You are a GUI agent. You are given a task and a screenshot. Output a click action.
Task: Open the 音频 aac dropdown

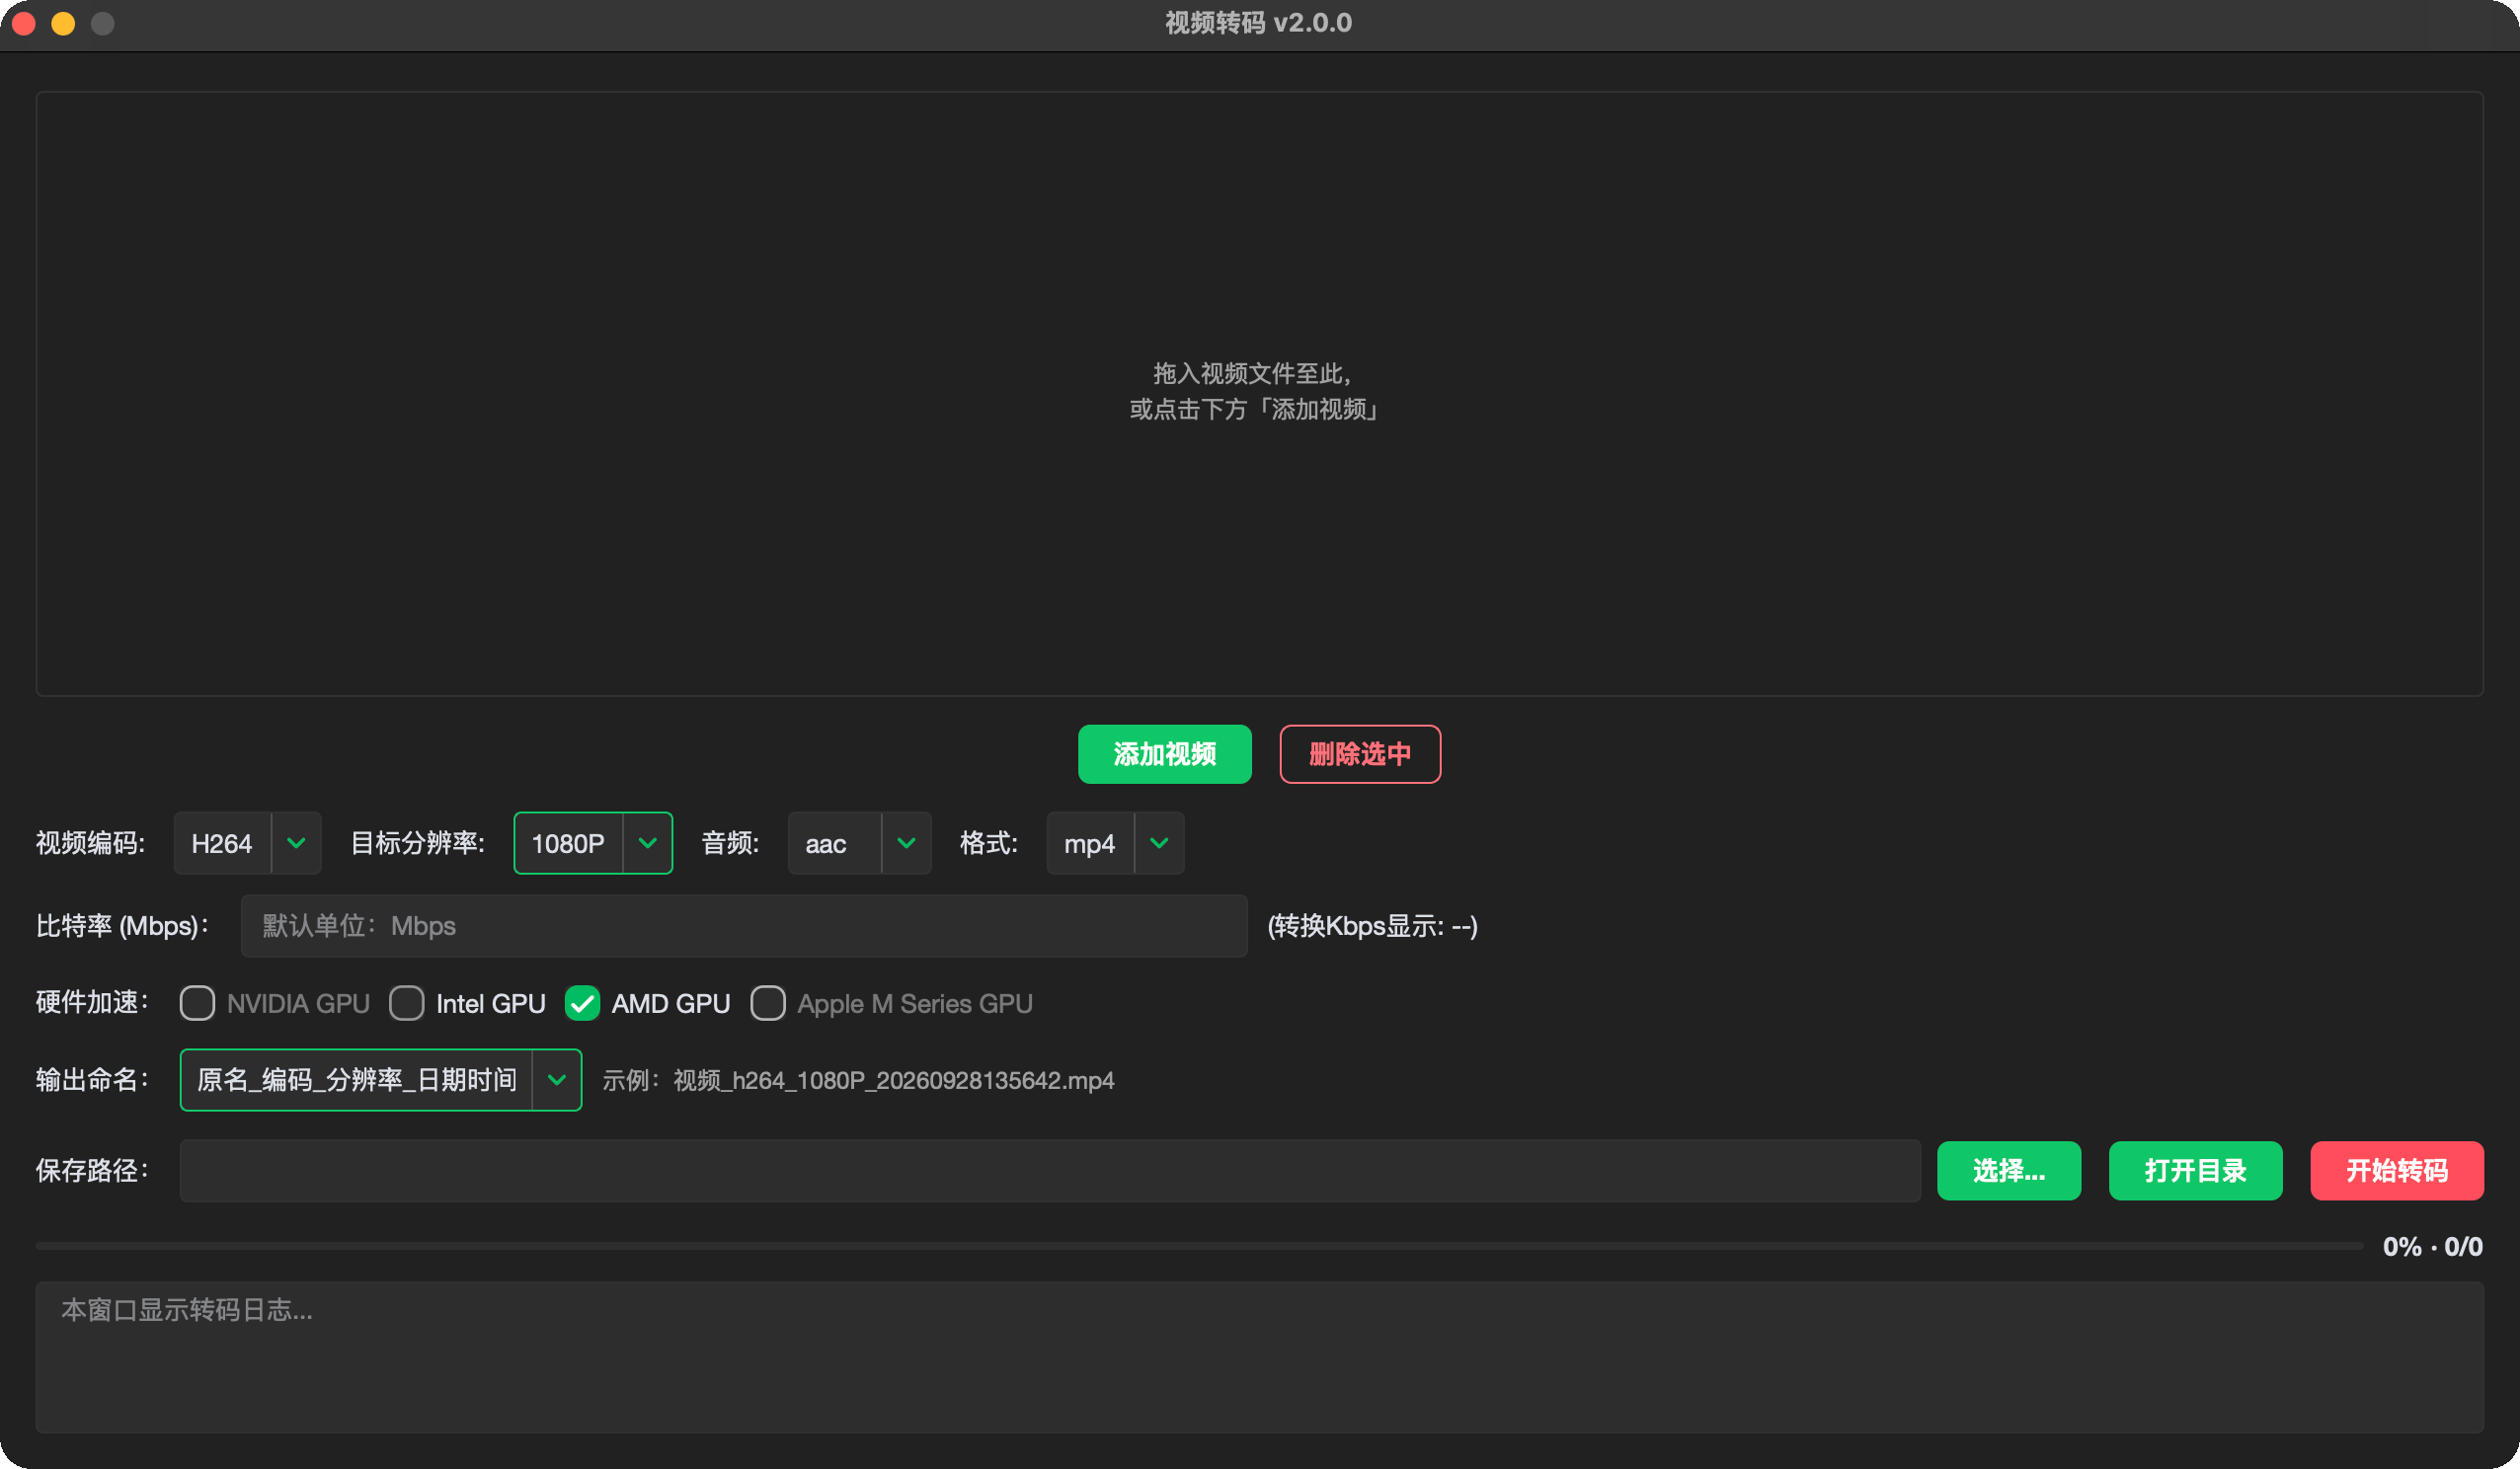pyautogui.click(x=859, y=843)
